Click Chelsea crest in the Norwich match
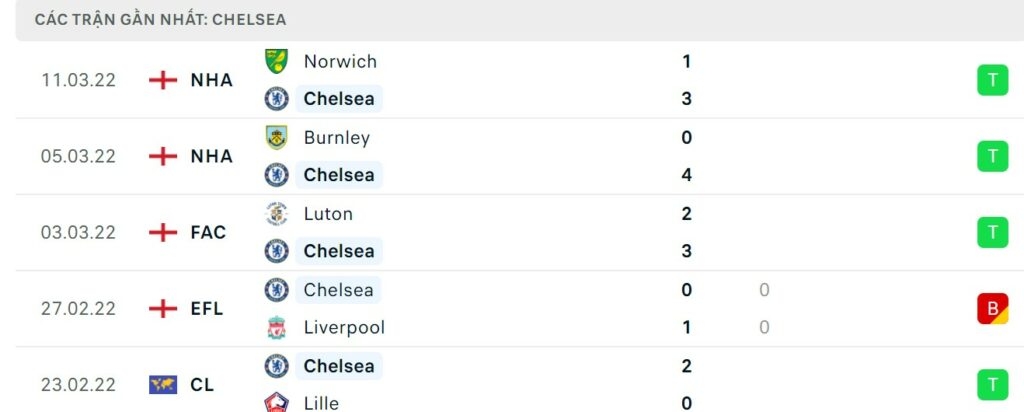 pyautogui.click(x=276, y=99)
